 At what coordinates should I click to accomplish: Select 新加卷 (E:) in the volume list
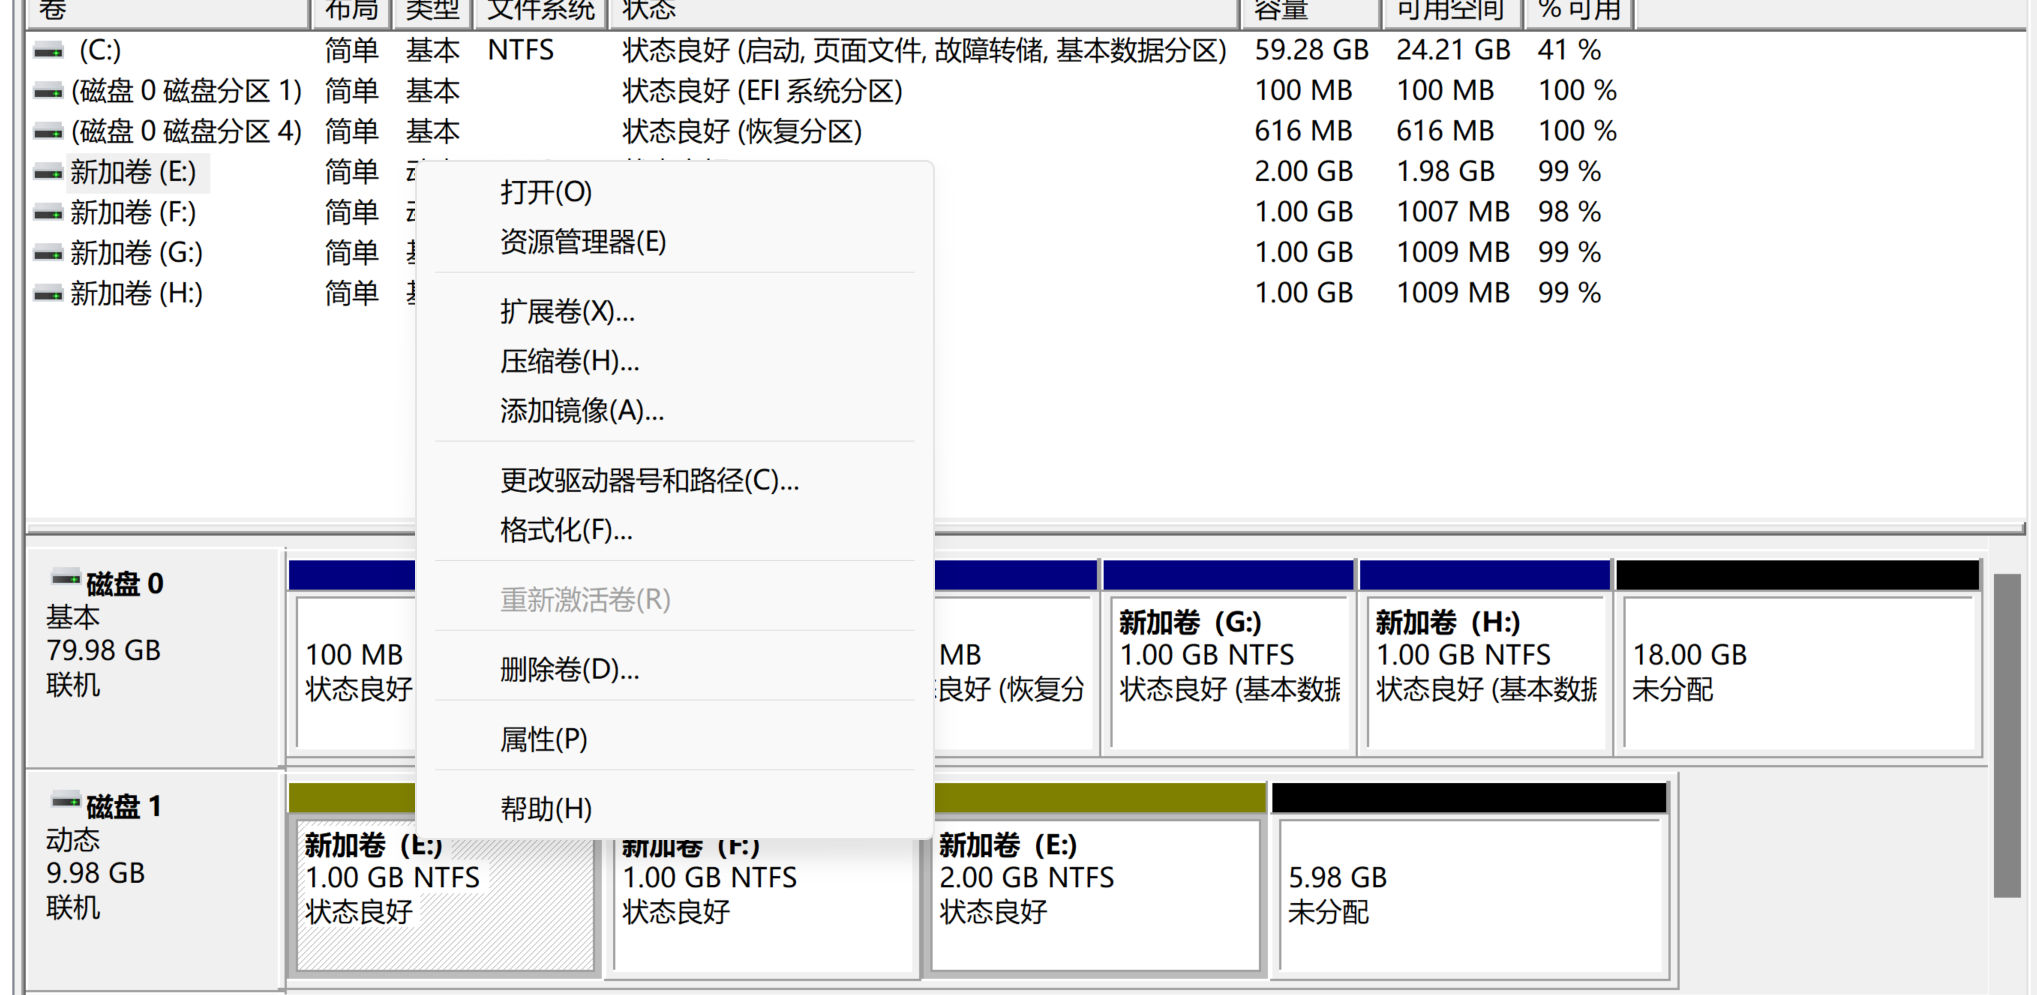tap(133, 173)
